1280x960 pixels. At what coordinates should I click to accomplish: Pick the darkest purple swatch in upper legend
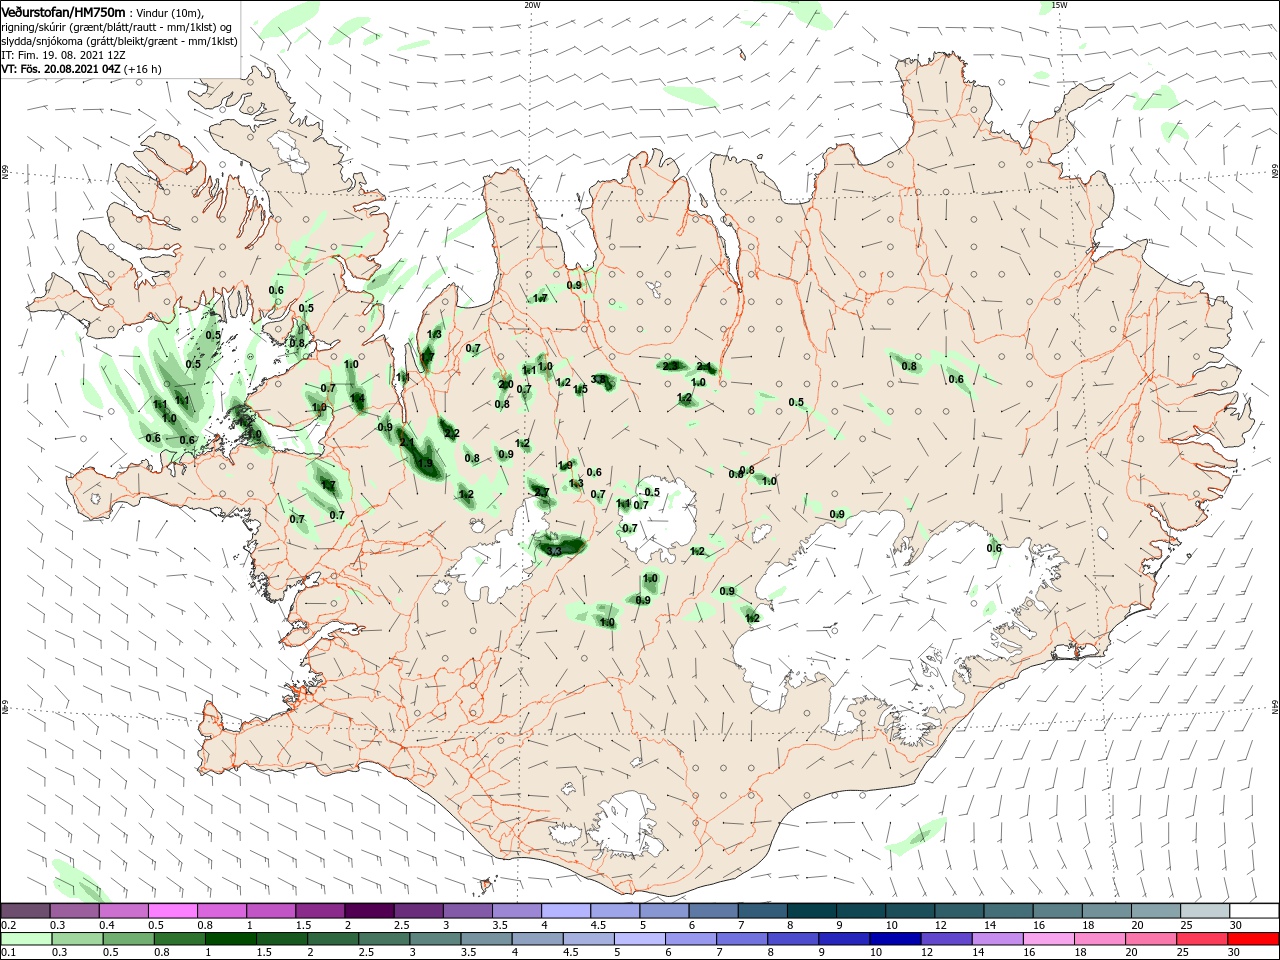pos(370,910)
